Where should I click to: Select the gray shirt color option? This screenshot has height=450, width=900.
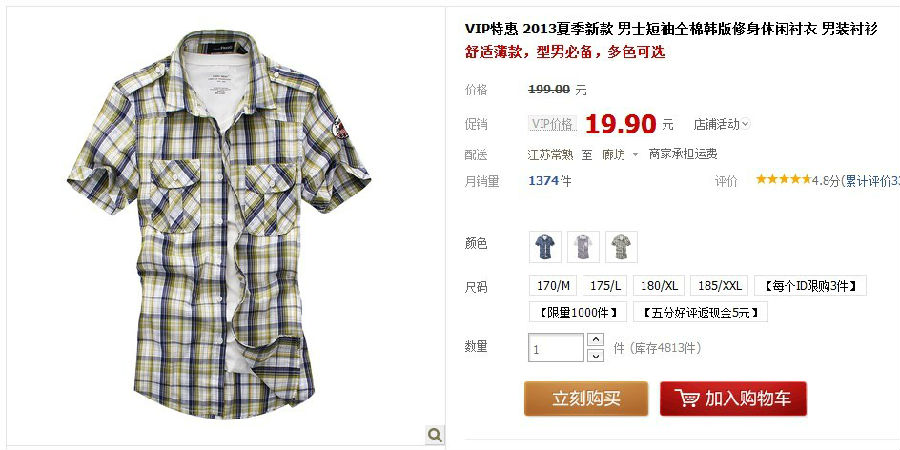pos(583,247)
